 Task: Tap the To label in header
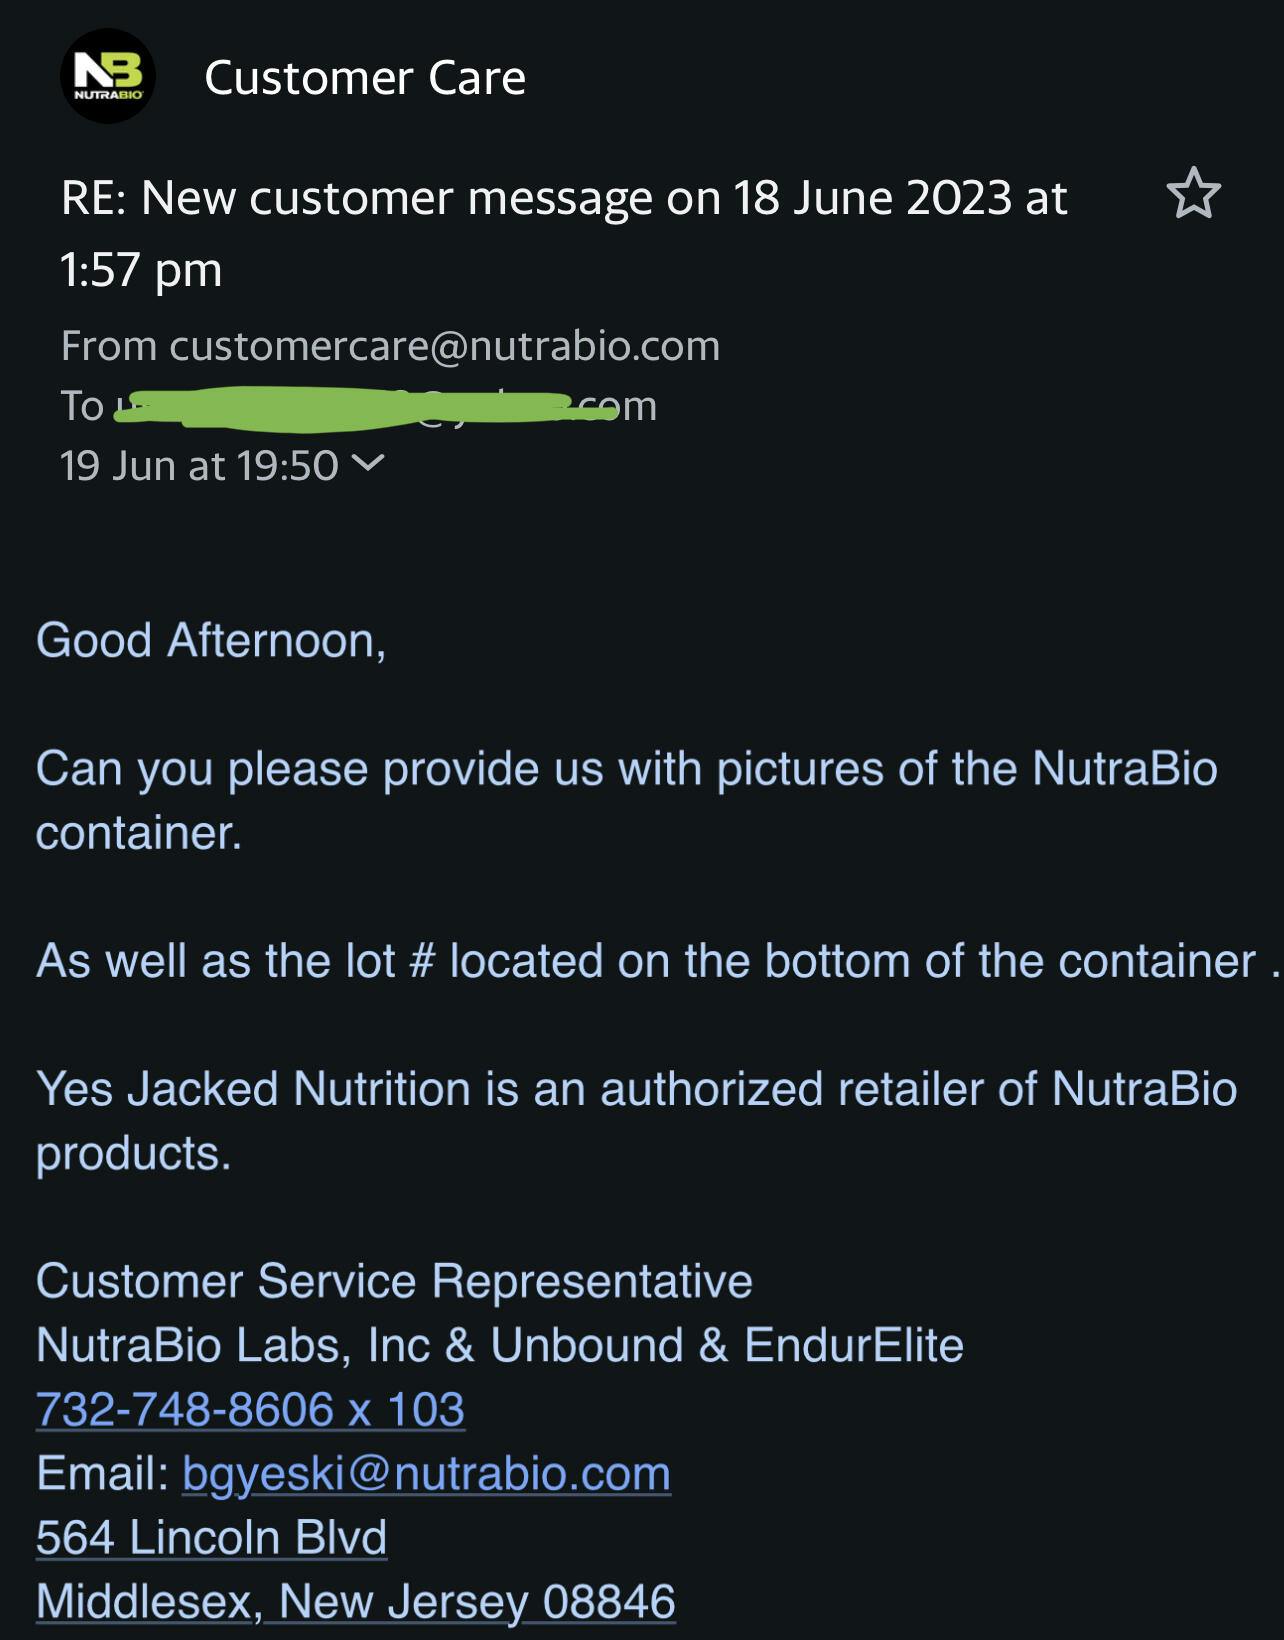[x=82, y=406]
